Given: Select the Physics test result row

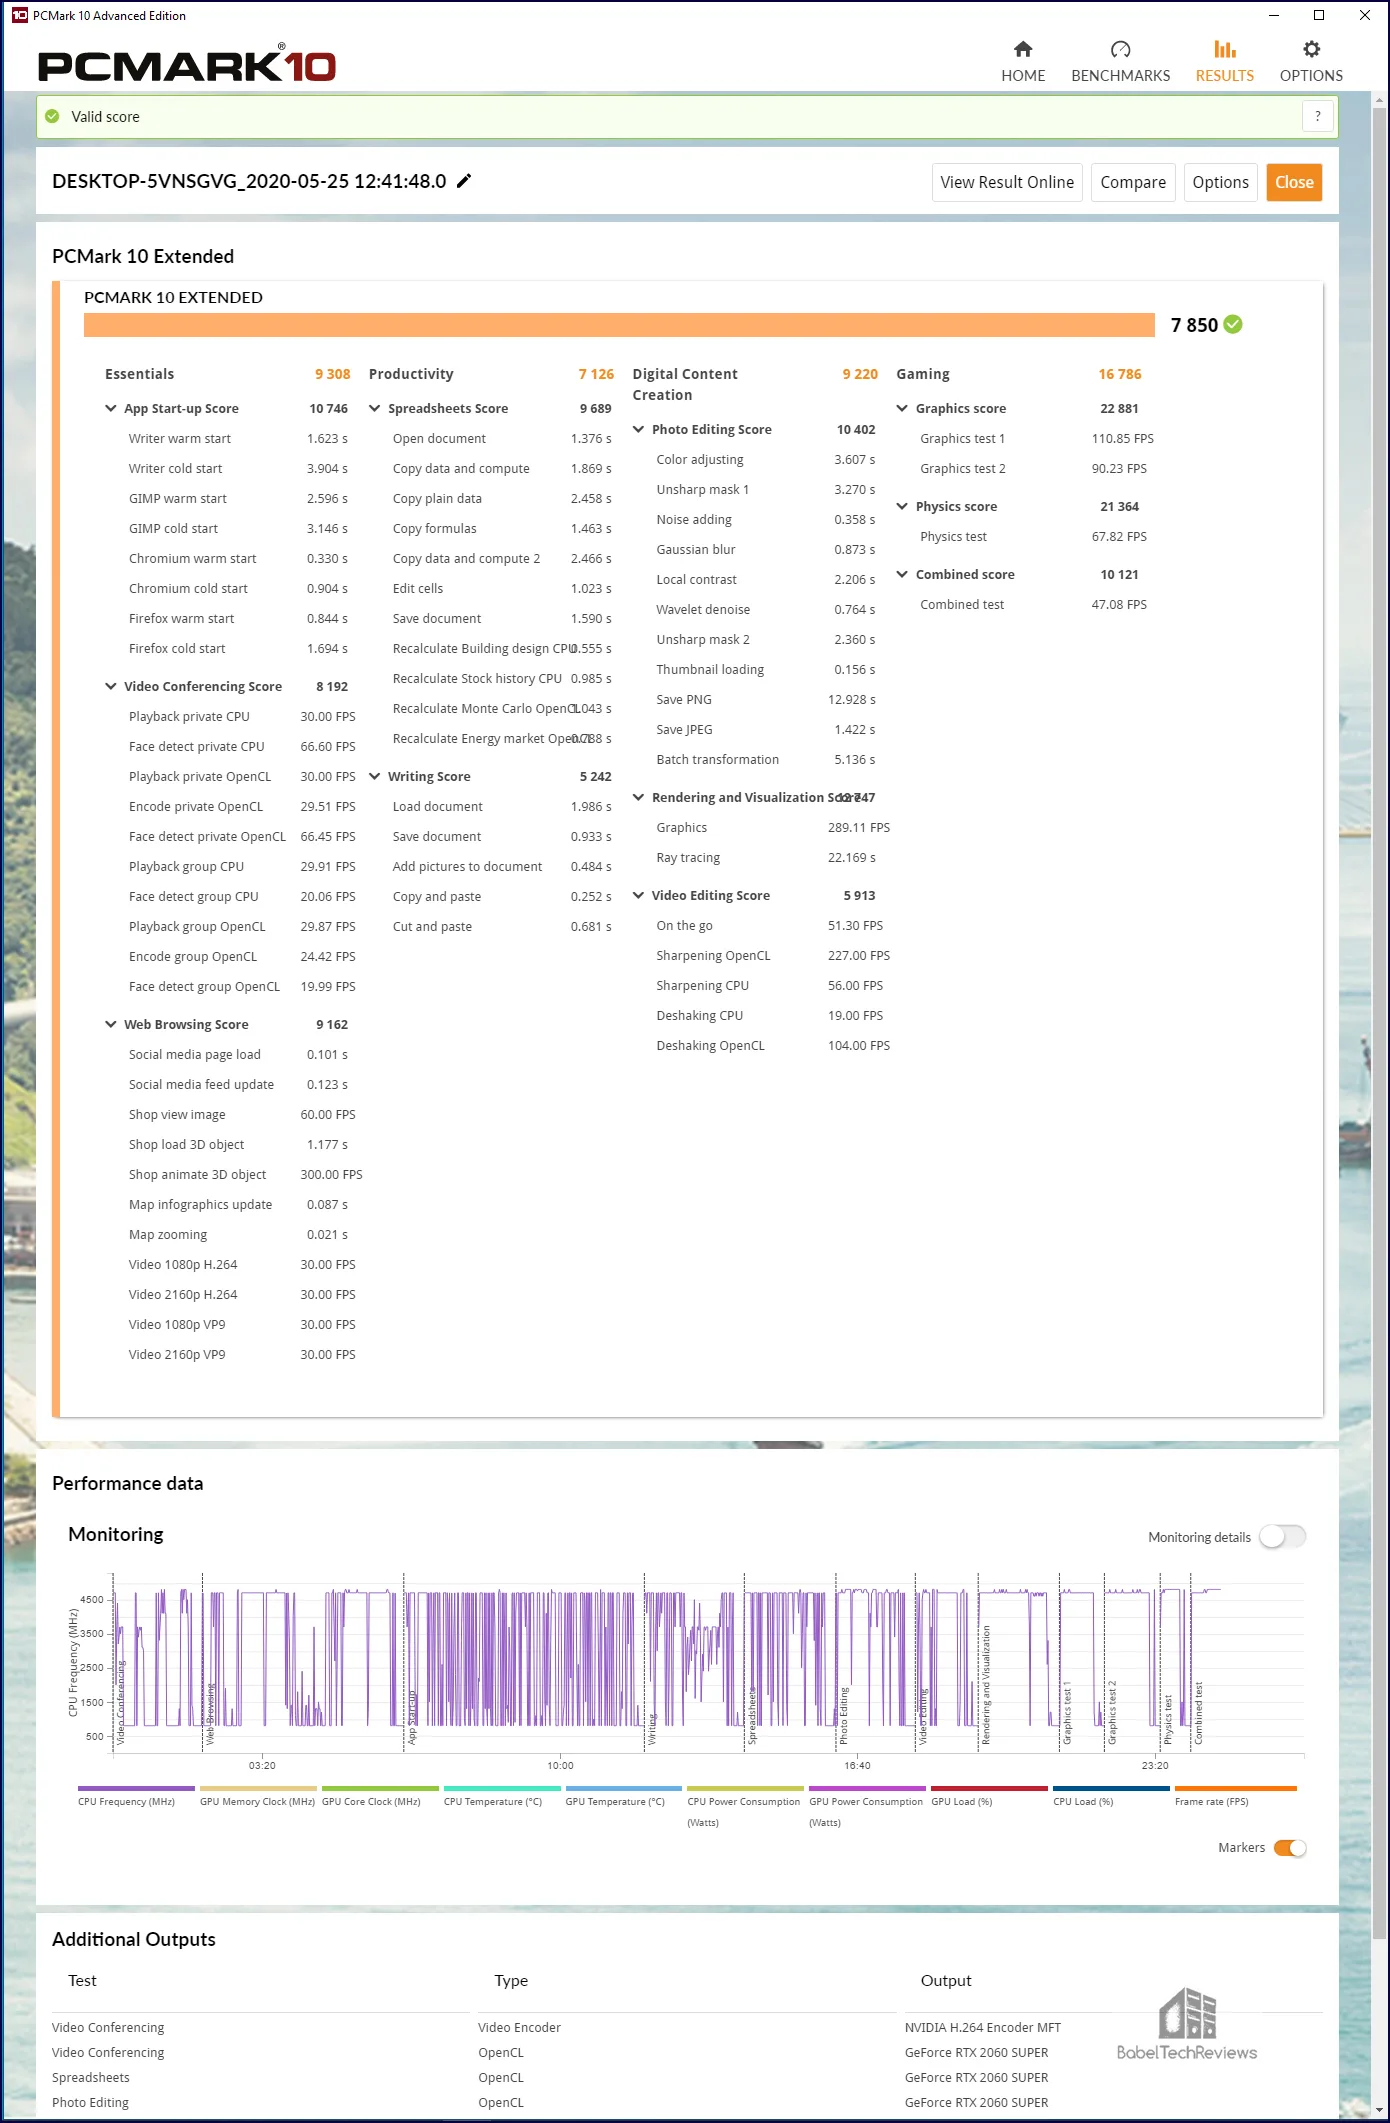Looking at the screenshot, I should click(x=1034, y=537).
